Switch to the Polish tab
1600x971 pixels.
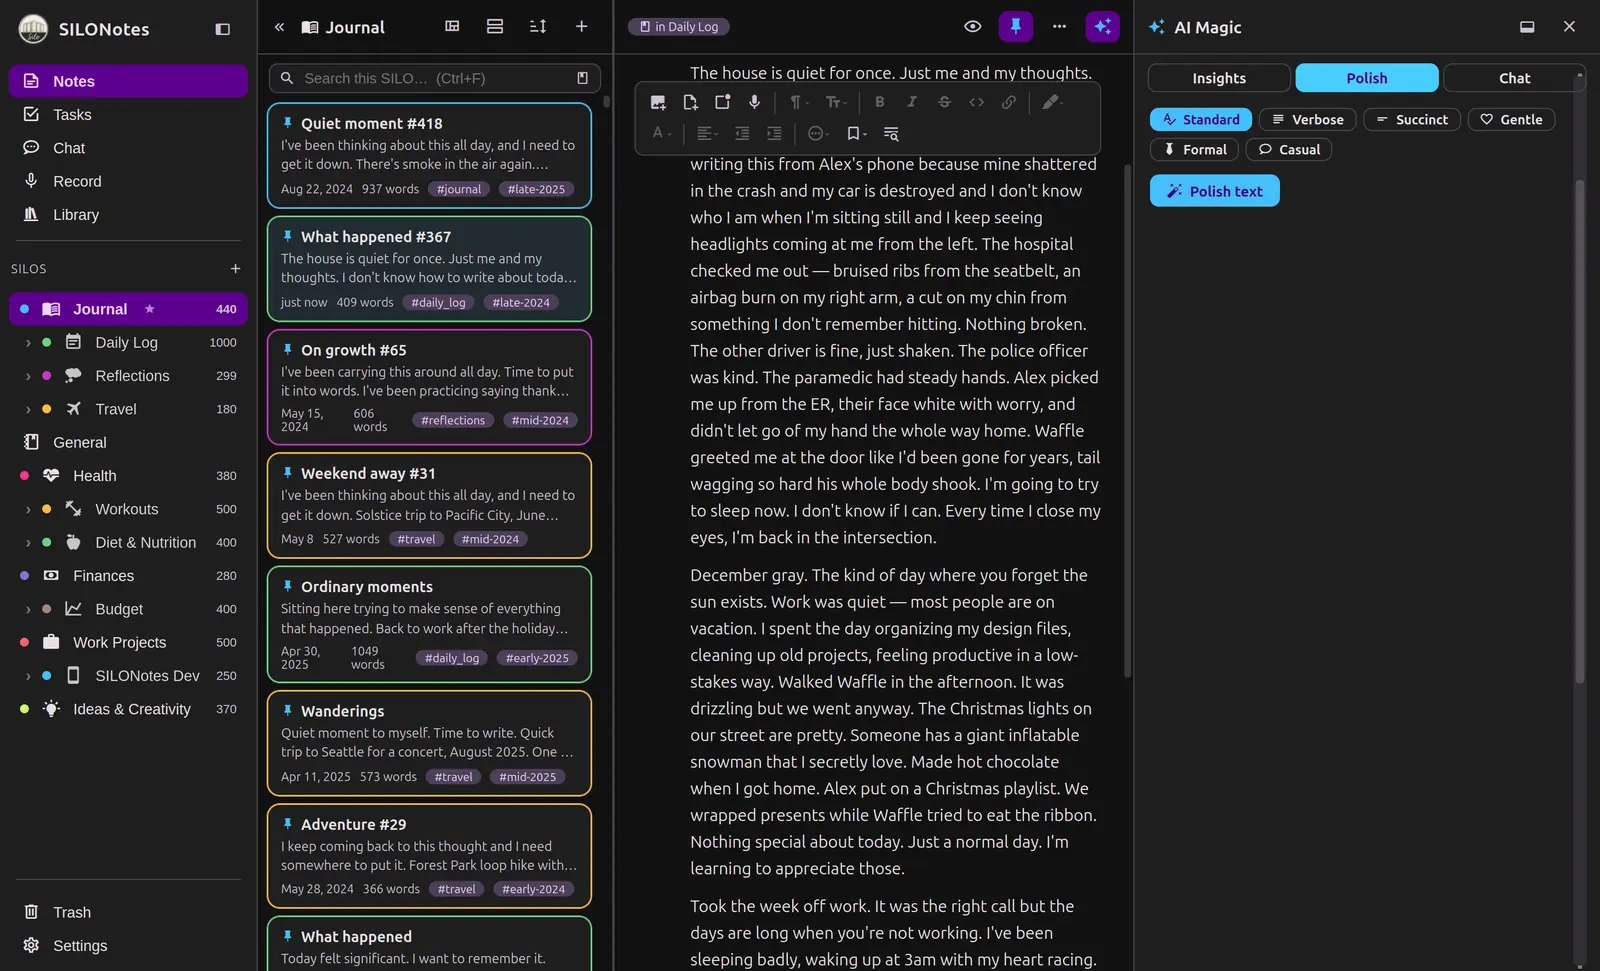coord(1367,78)
